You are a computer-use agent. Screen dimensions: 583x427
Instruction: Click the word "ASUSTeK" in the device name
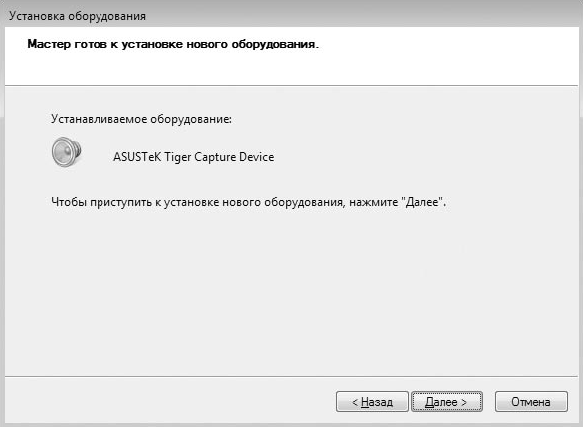click(x=137, y=157)
